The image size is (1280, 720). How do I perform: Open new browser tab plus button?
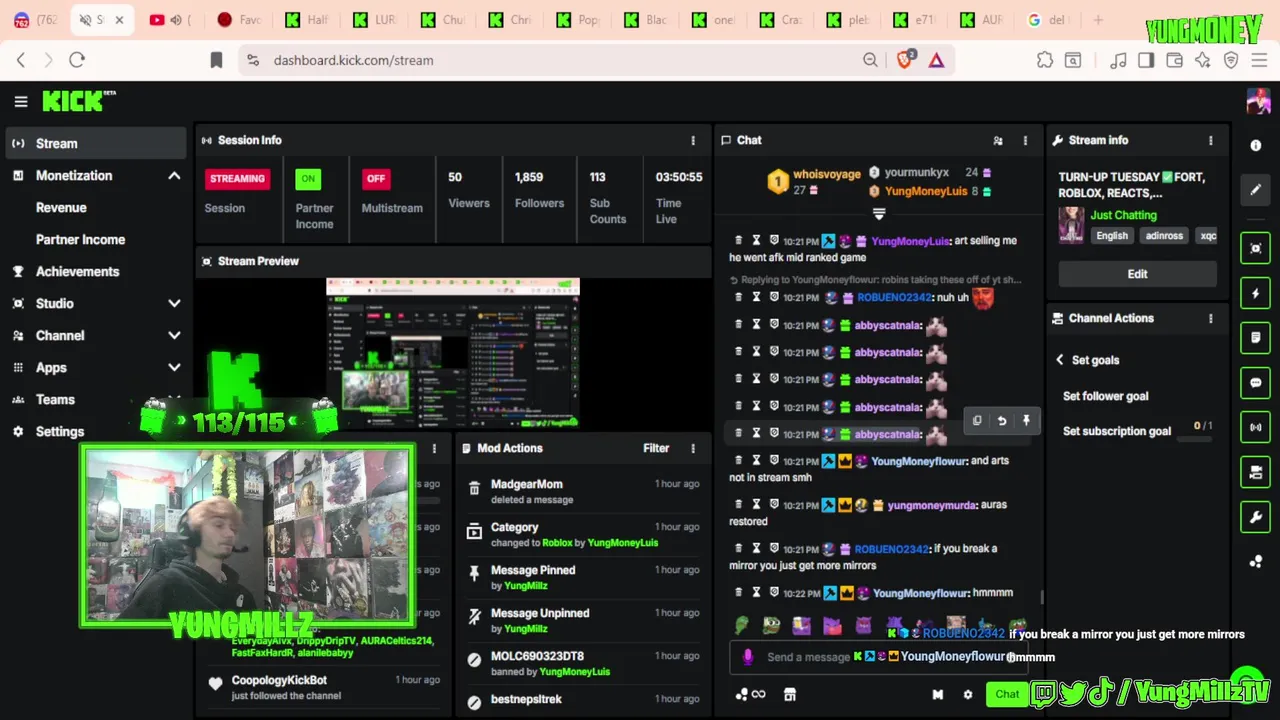[1098, 20]
